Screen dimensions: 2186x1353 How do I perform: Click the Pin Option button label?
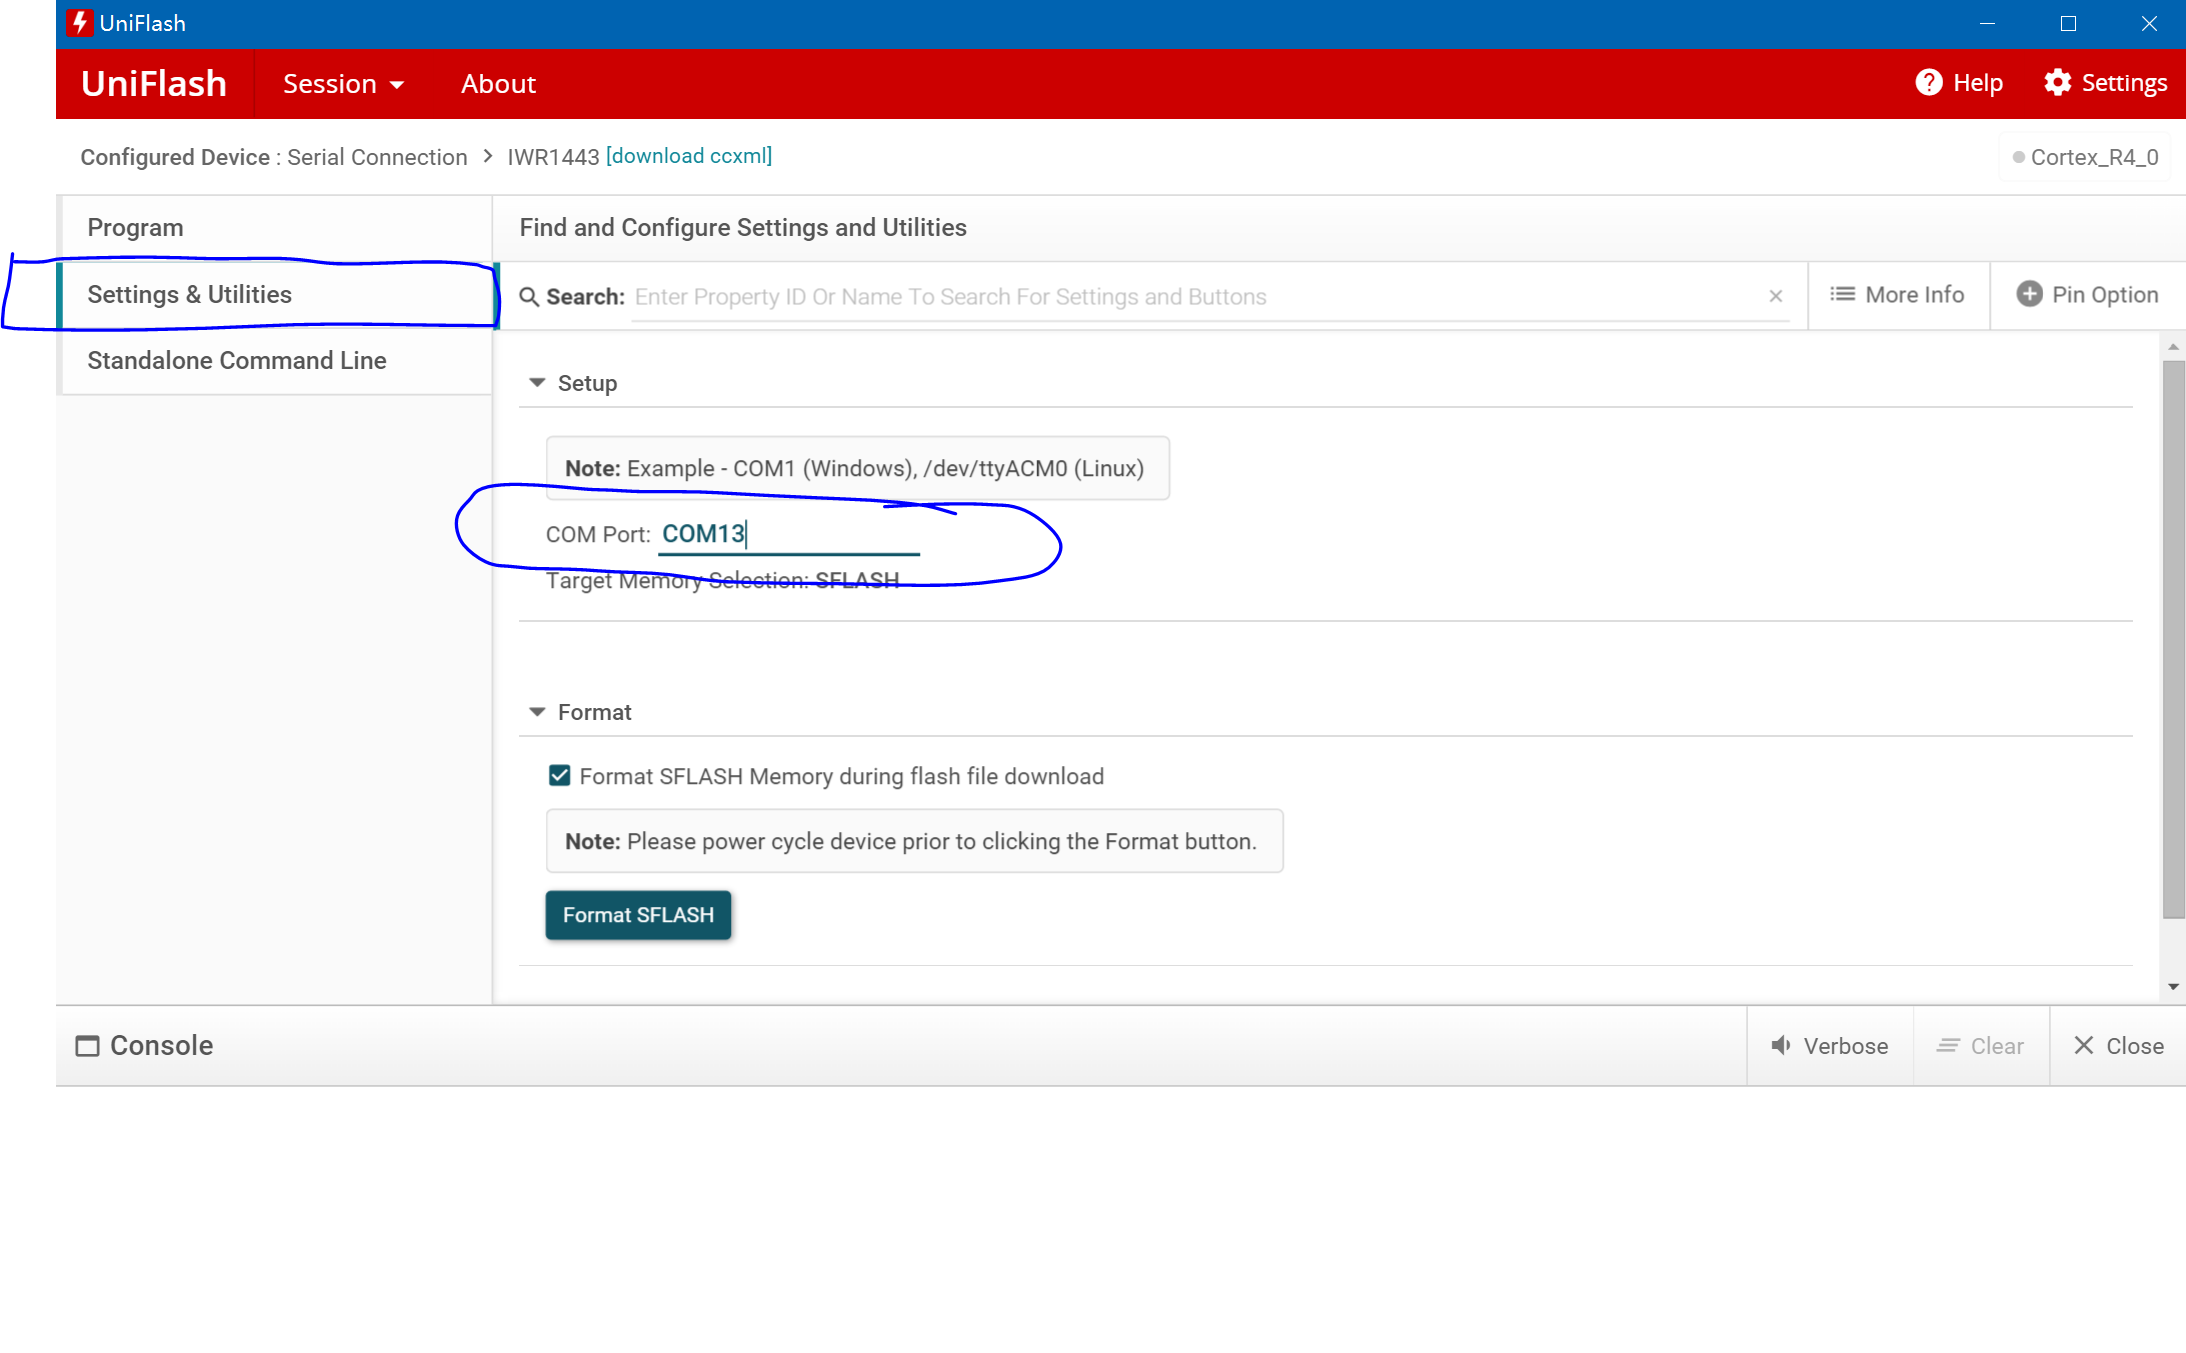coord(2105,295)
